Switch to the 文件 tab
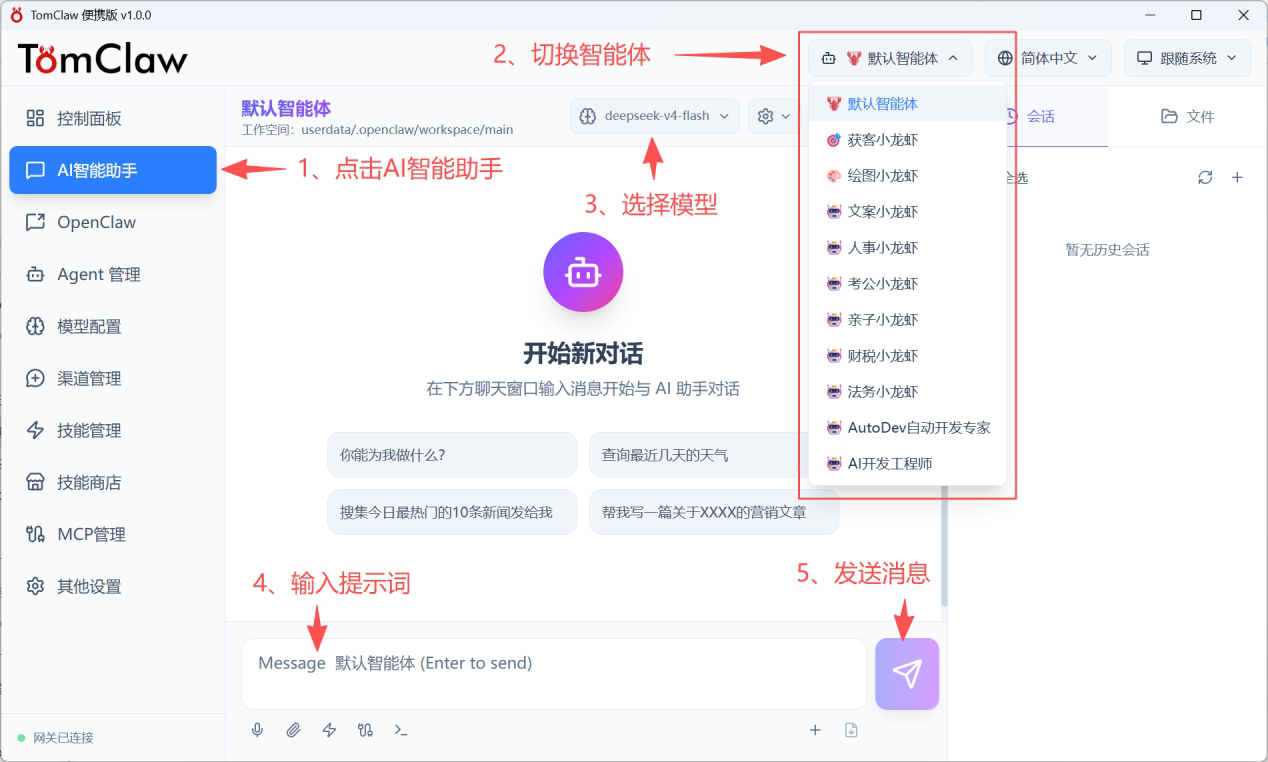The width and height of the screenshot is (1268, 762). [x=1188, y=117]
